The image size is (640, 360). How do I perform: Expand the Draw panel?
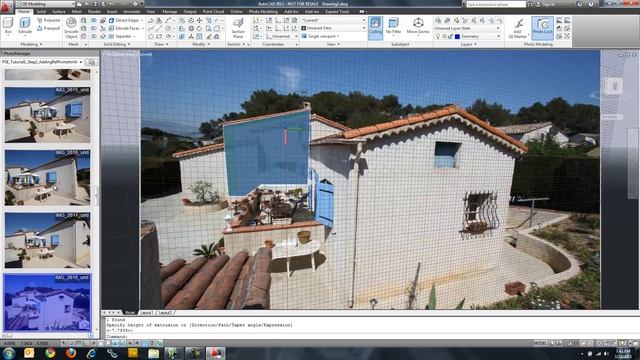point(161,44)
